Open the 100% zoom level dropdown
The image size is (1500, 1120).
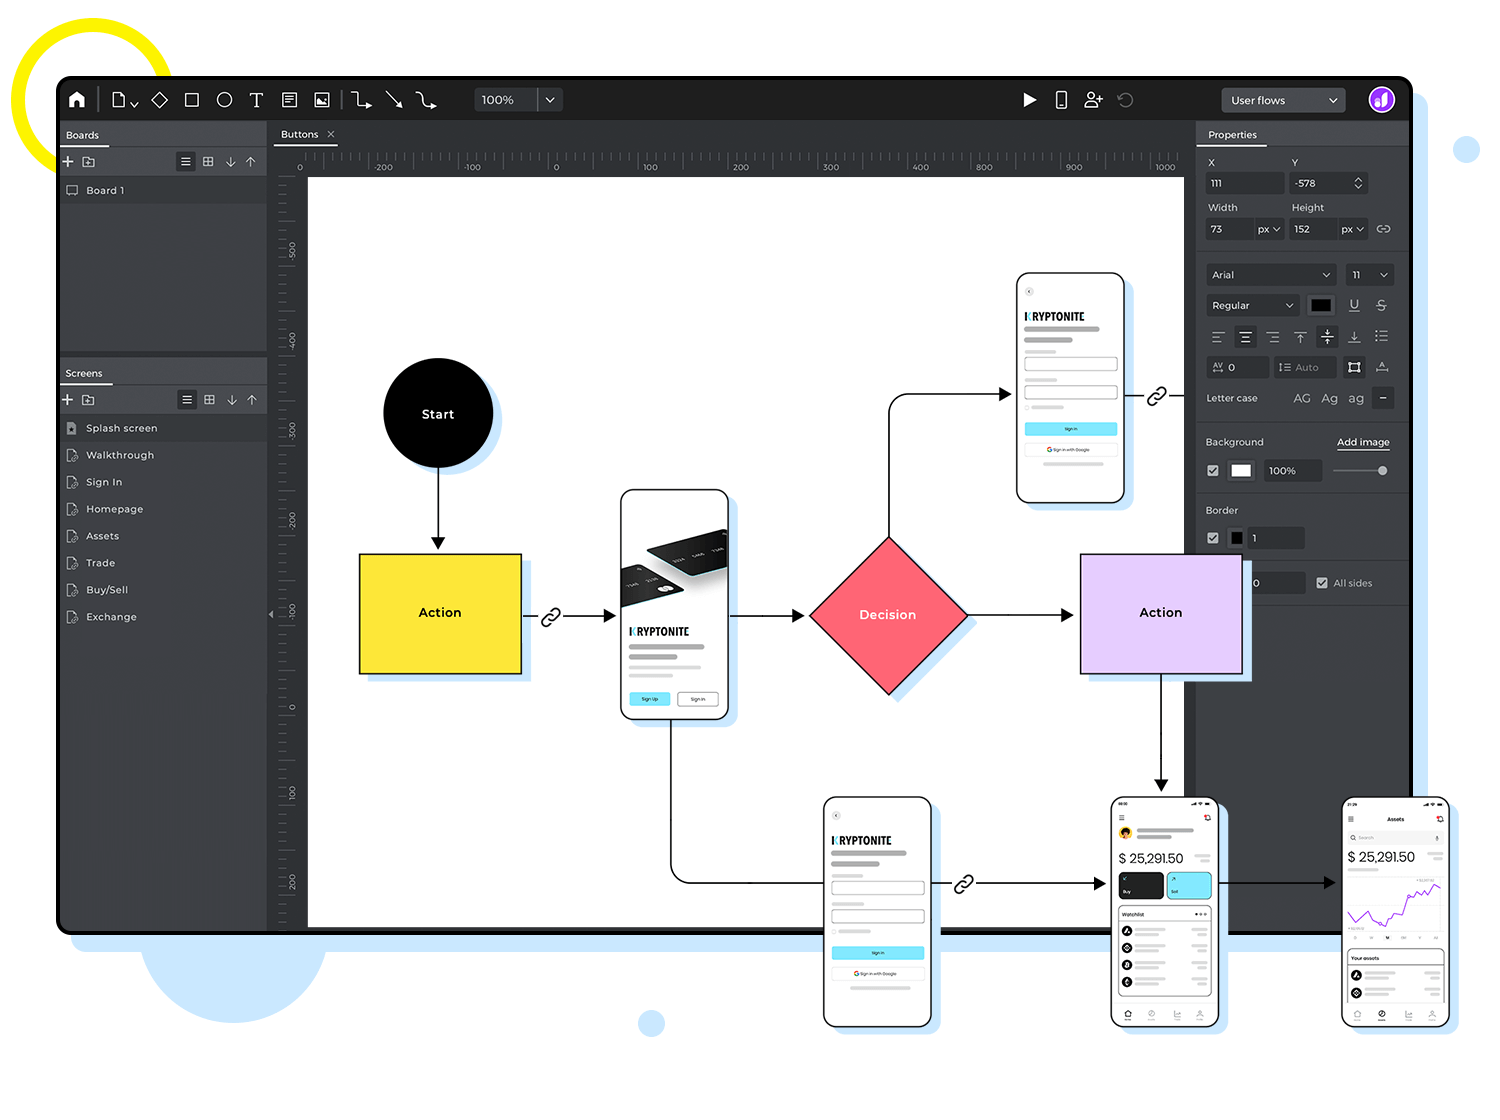click(550, 100)
